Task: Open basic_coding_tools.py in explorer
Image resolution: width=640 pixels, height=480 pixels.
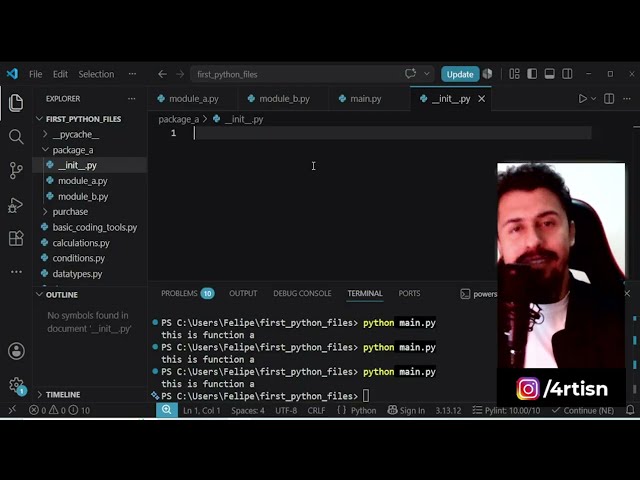Action: click(x=95, y=227)
